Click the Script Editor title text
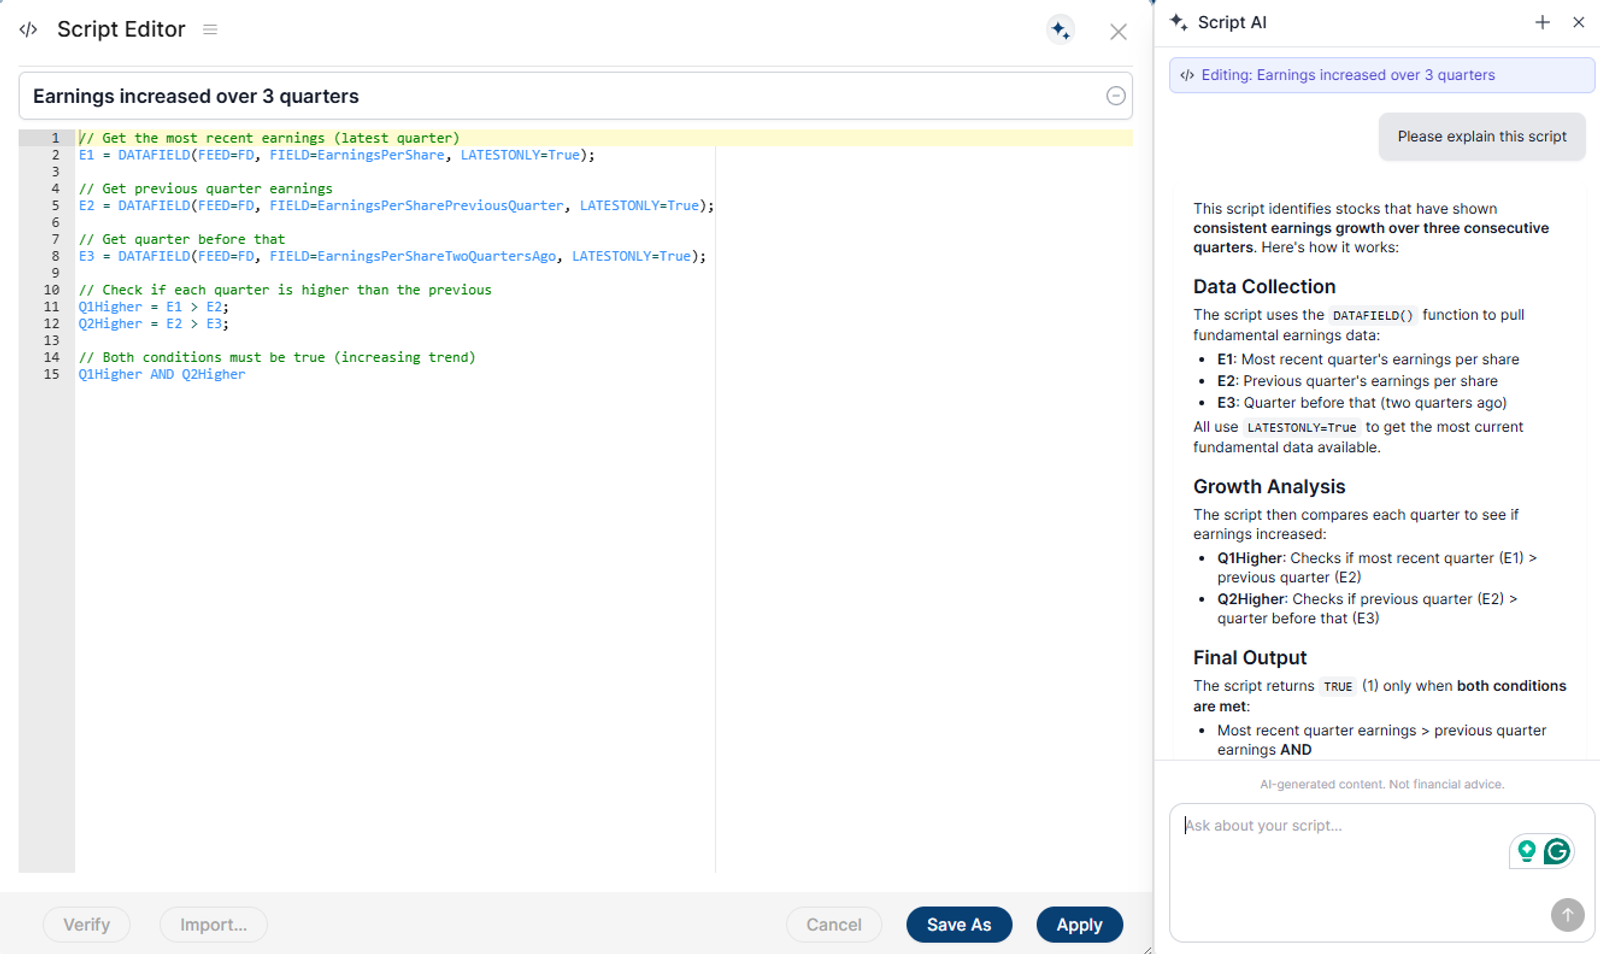The height and width of the screenshot is (954, 1600). (121, 30)
